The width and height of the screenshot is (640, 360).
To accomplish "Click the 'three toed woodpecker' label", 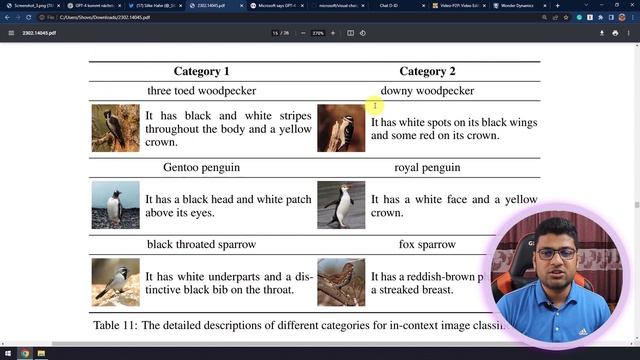I will pyautogui.click(x=202, y=91).
